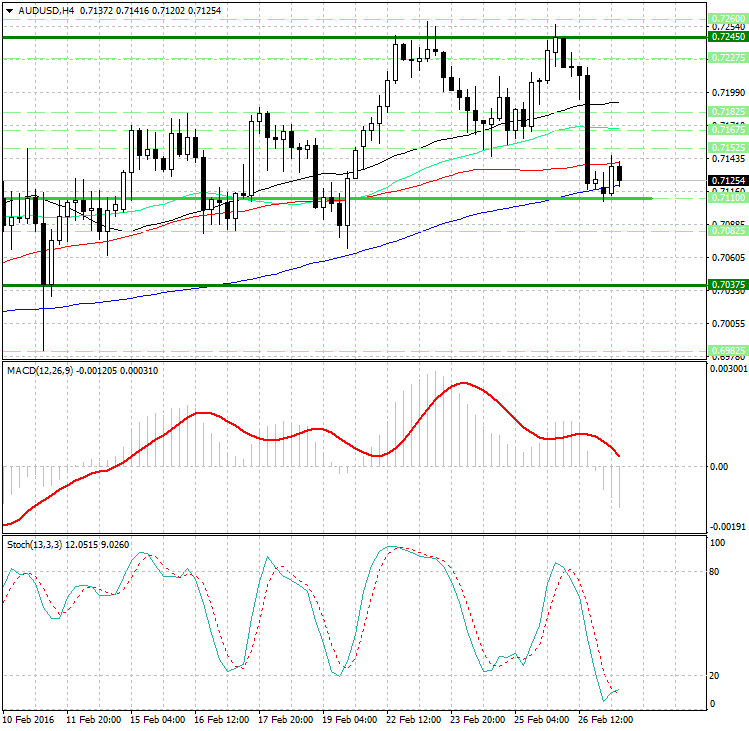Select the 0.72600 green price tag
The image size is (749, 731).
coord(726,19)
